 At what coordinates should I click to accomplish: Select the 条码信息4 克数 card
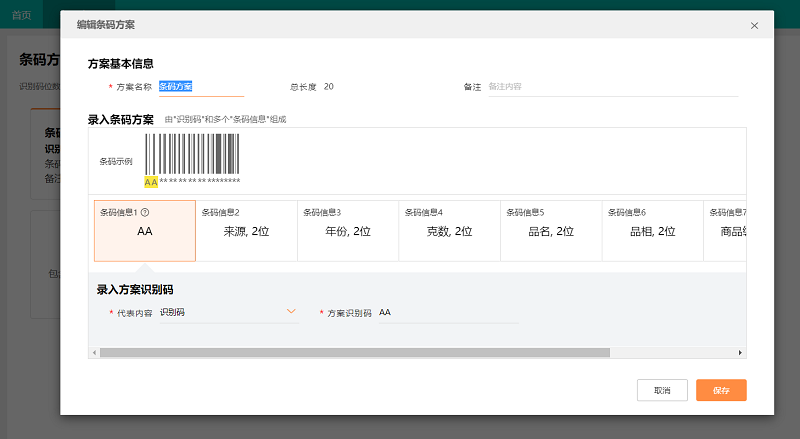449,231
